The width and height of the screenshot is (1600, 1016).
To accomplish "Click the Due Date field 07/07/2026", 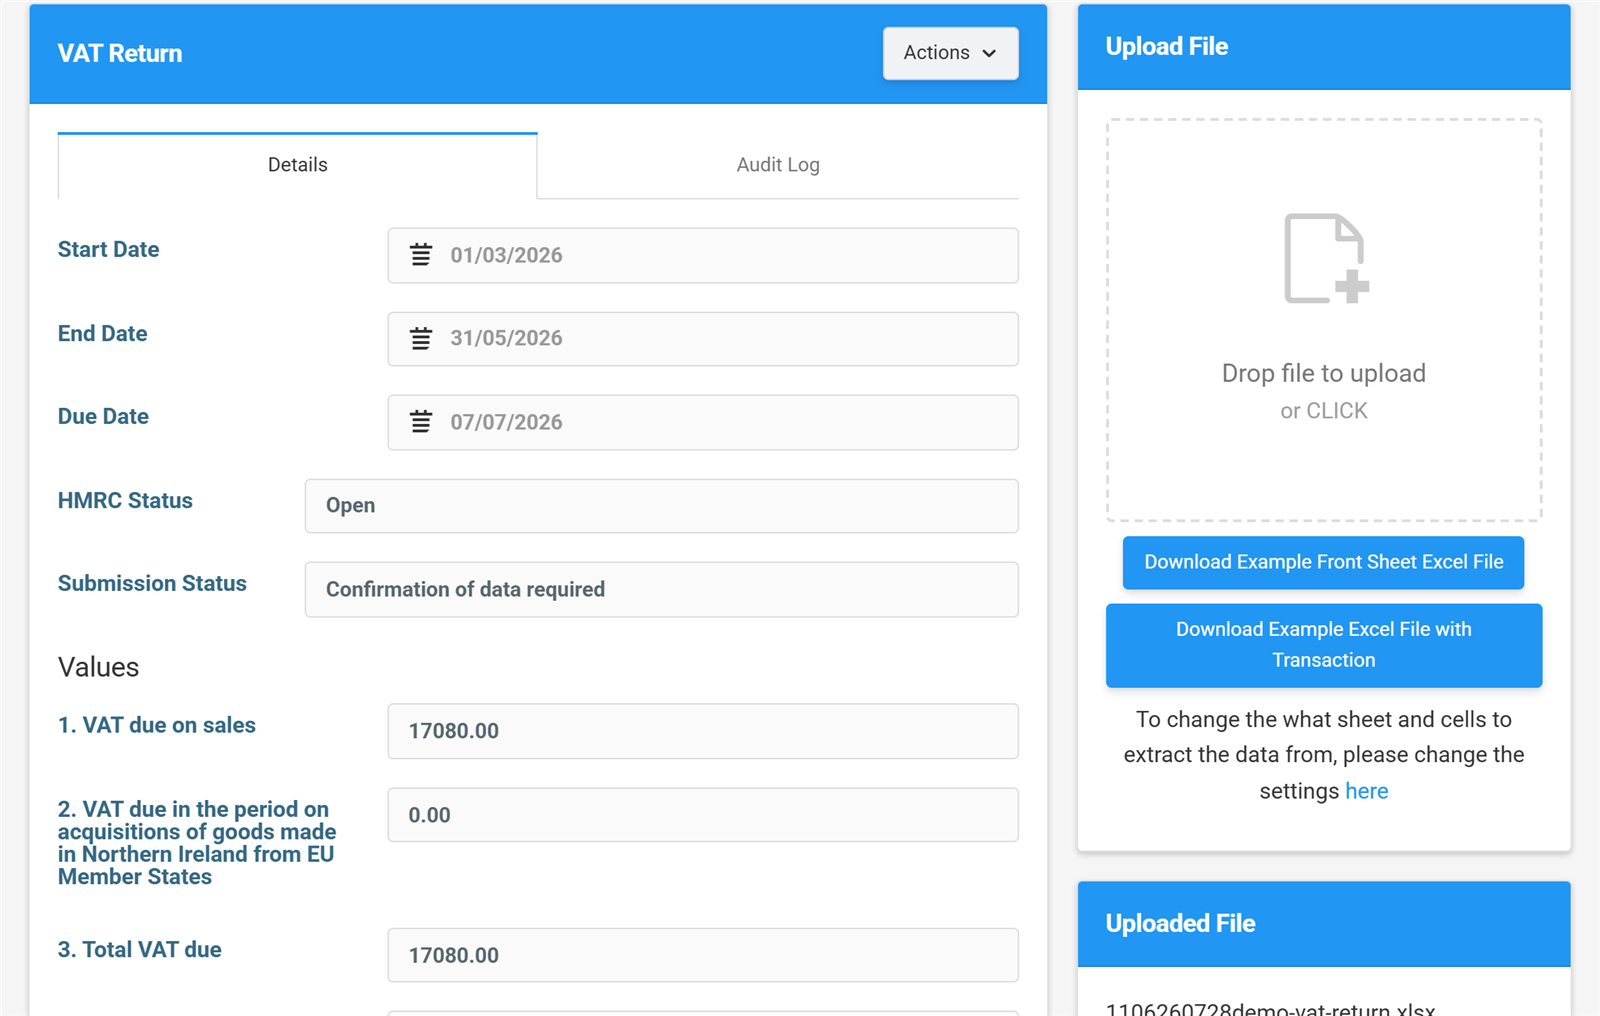I will (x=703, y=422).
